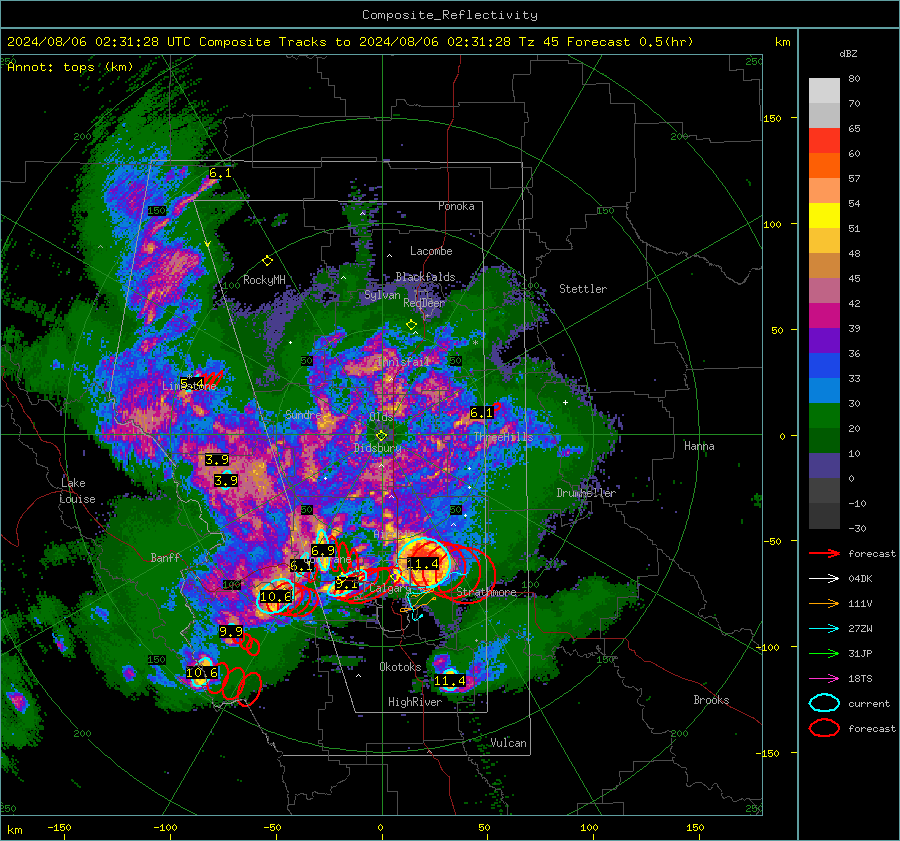Click the HighRiver city label
Screen dimensions: 900x841
point(415,702)
